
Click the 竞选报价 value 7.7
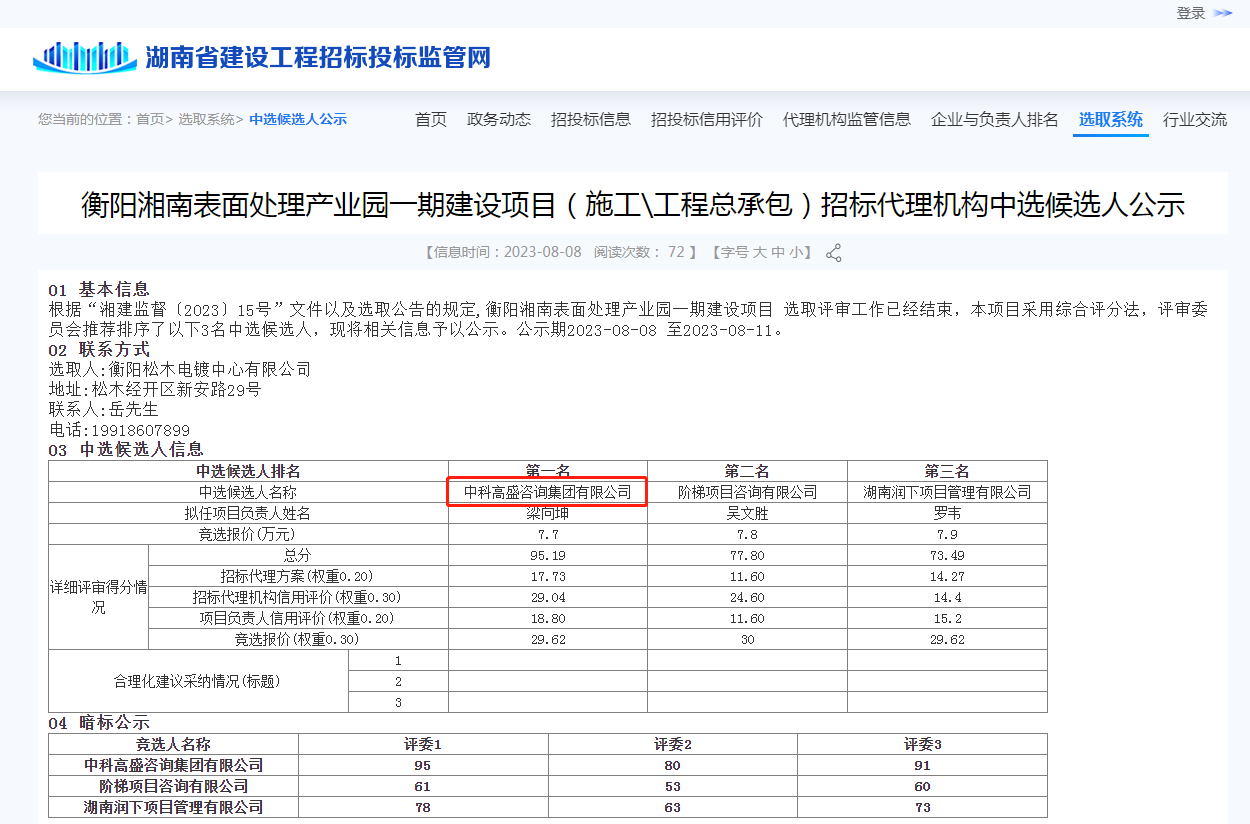coord(548,535)
